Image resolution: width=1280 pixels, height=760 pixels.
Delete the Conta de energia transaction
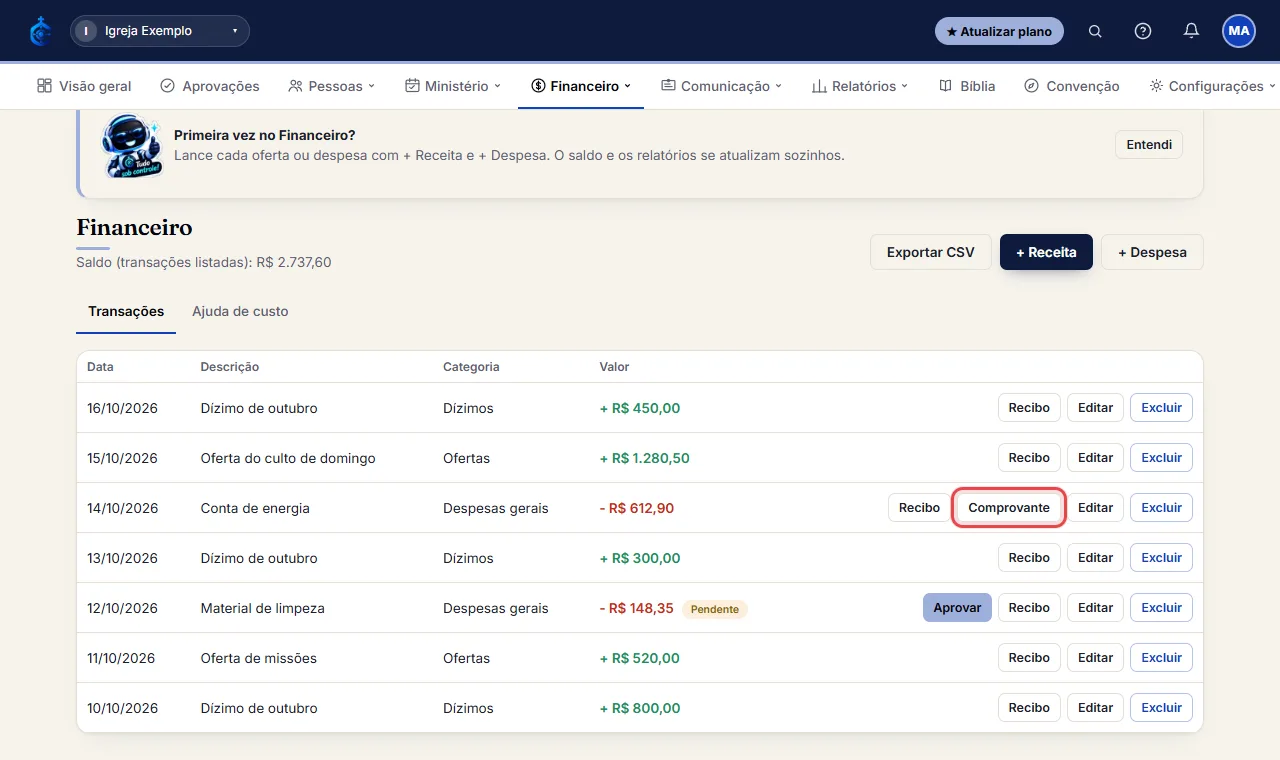[x=1161, y=508]
